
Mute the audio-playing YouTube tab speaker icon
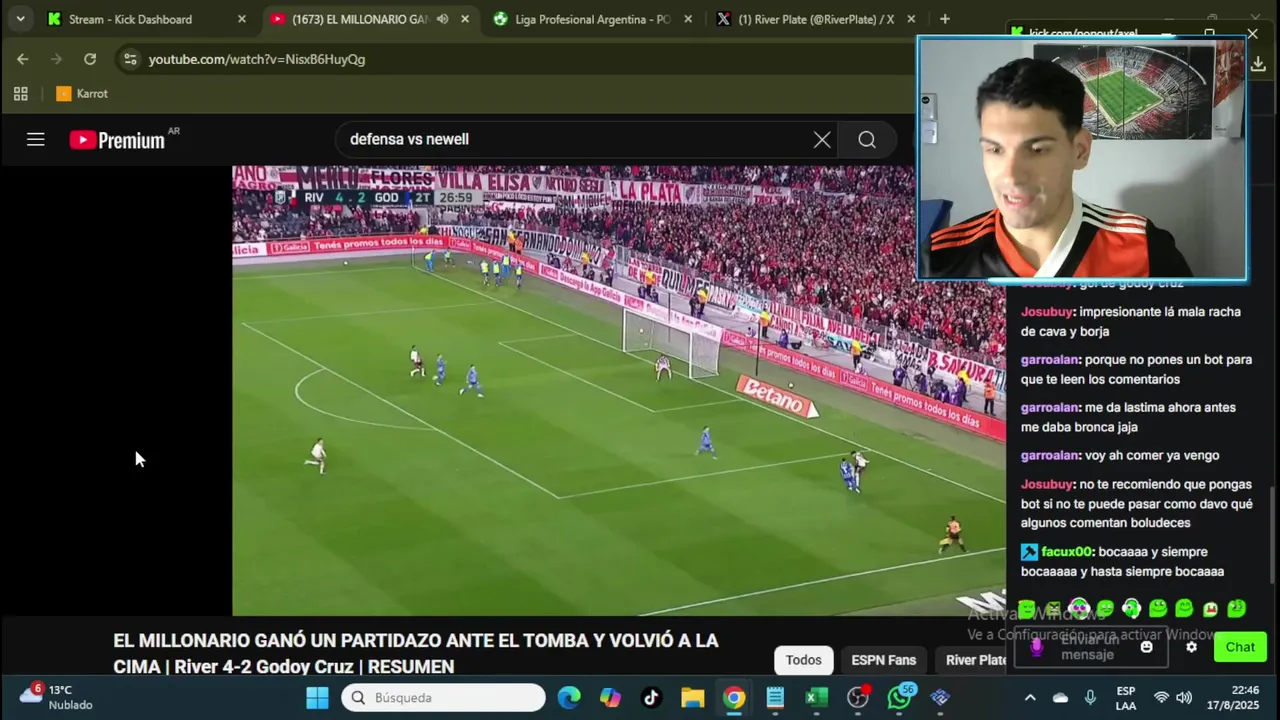[442, 19]
